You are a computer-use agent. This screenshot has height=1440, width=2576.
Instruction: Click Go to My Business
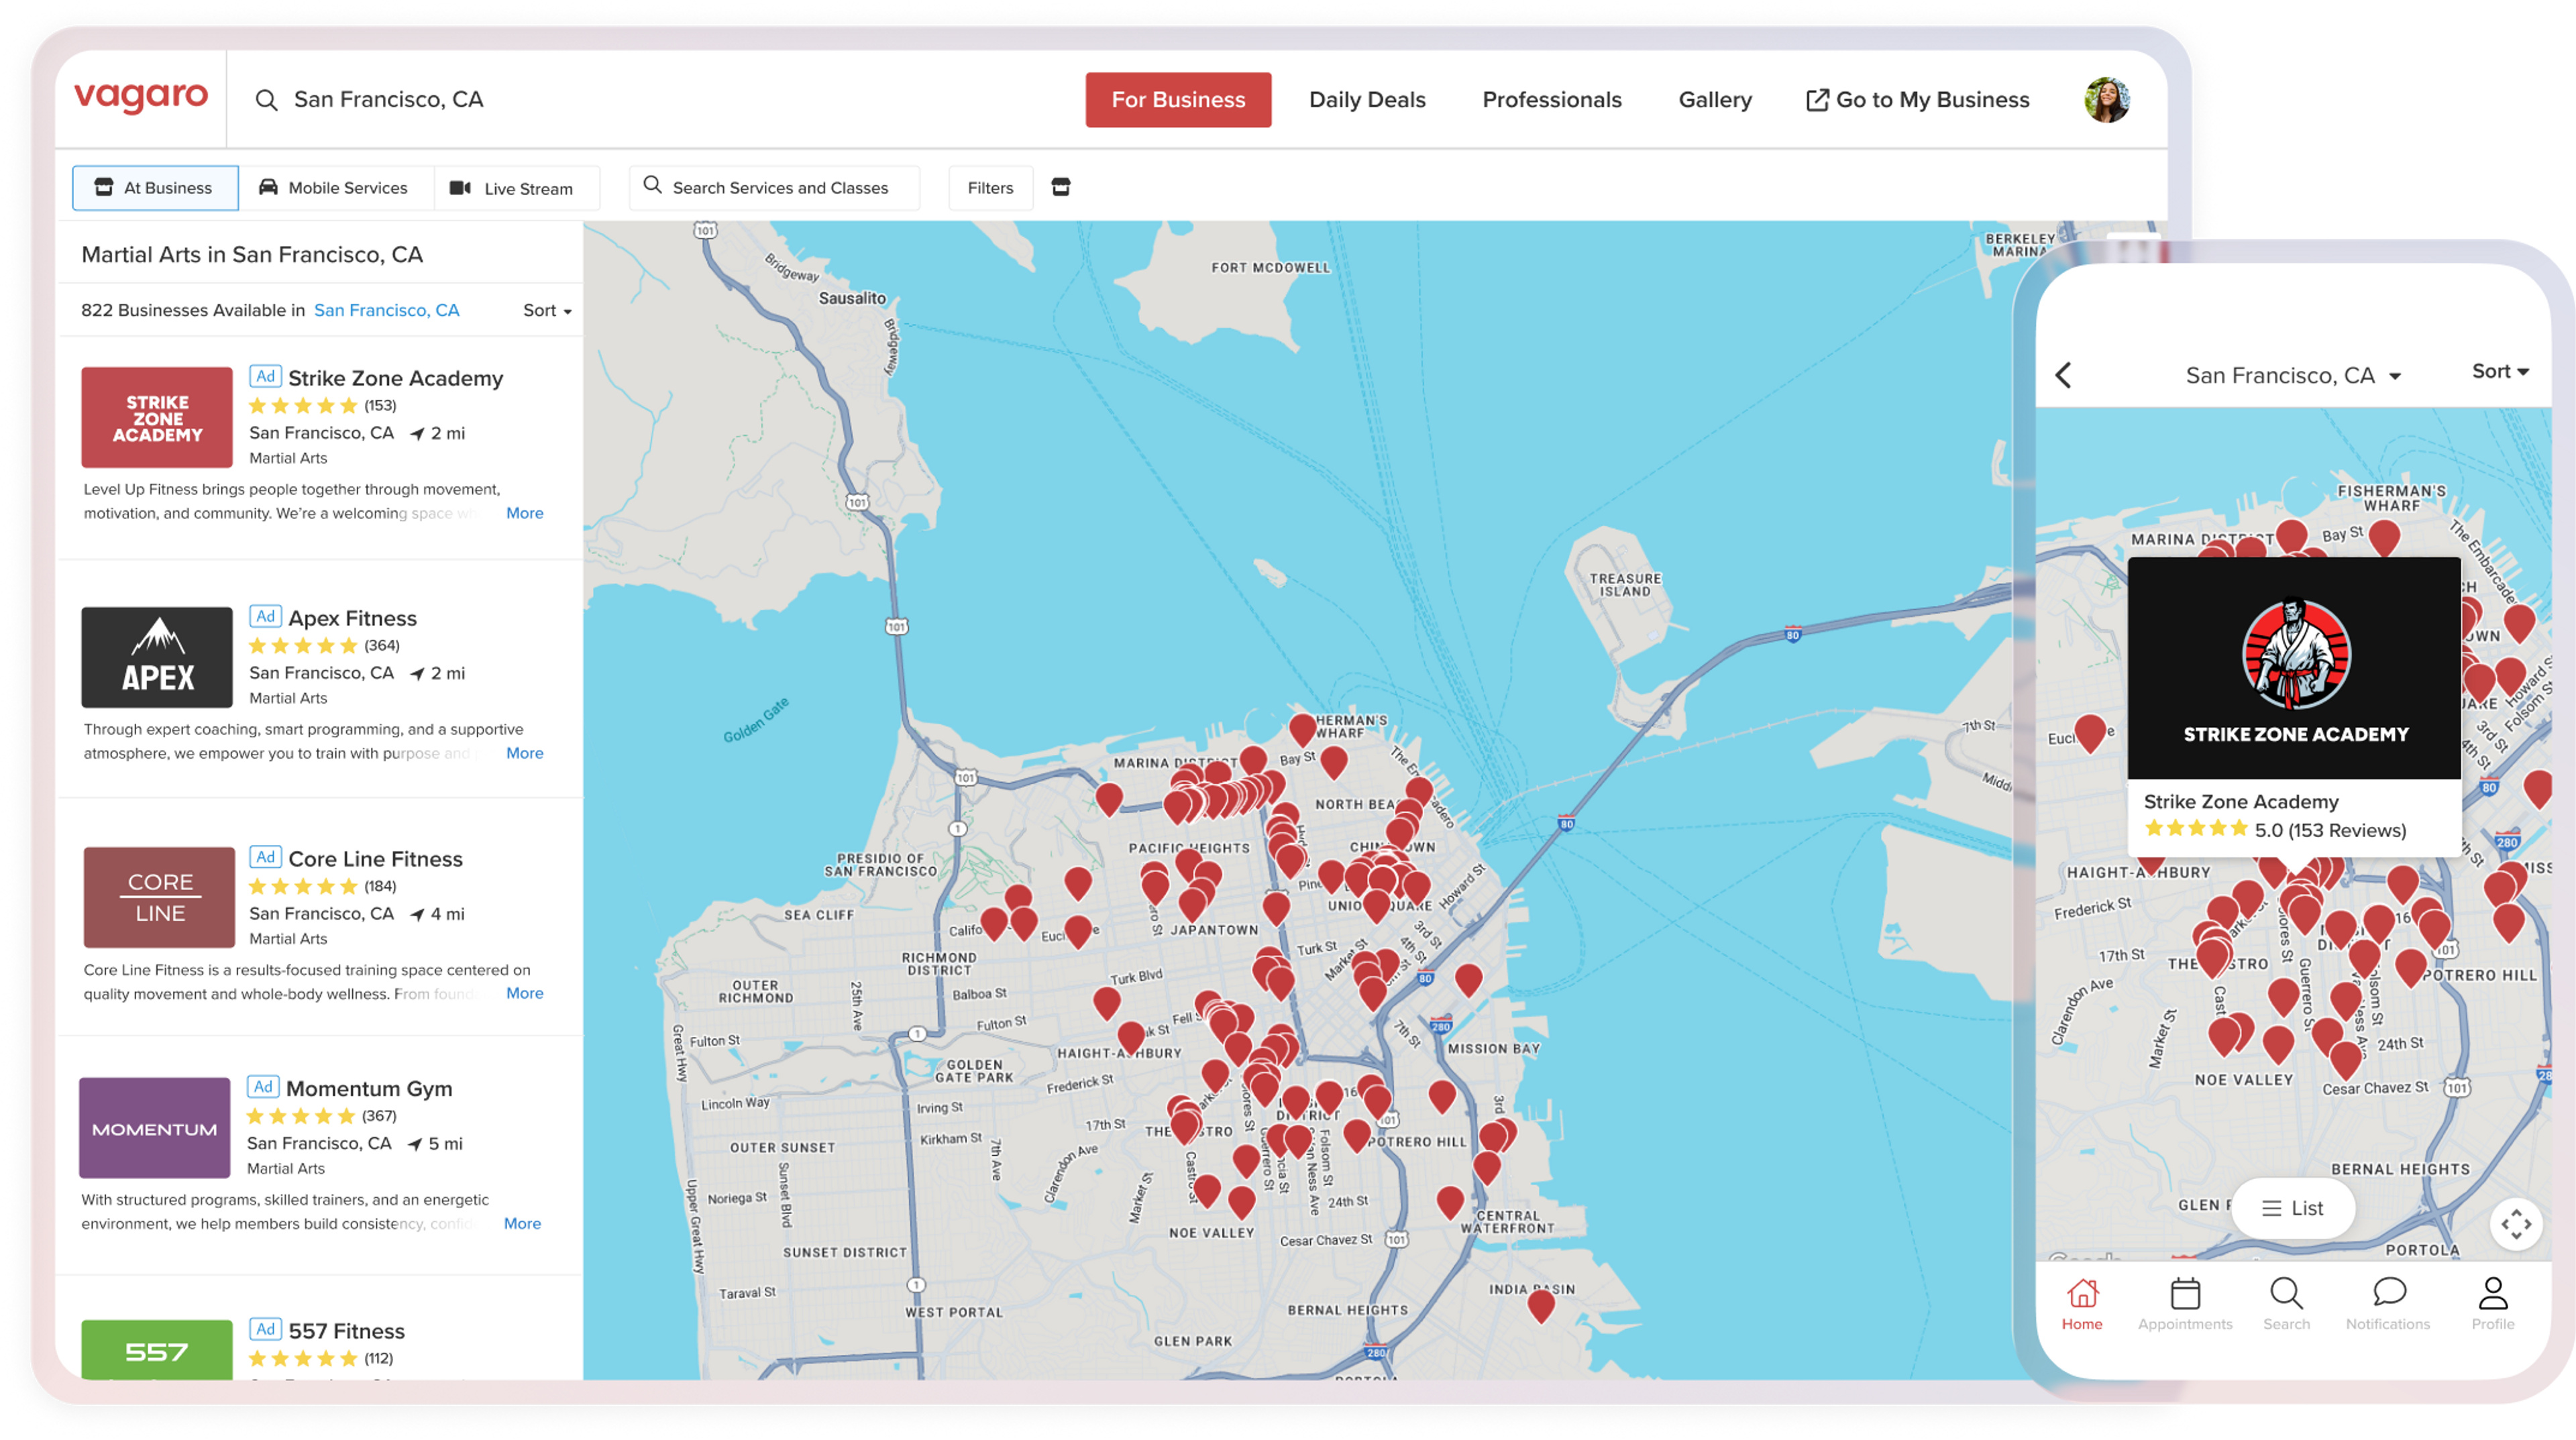click(x=1918, y=100)
